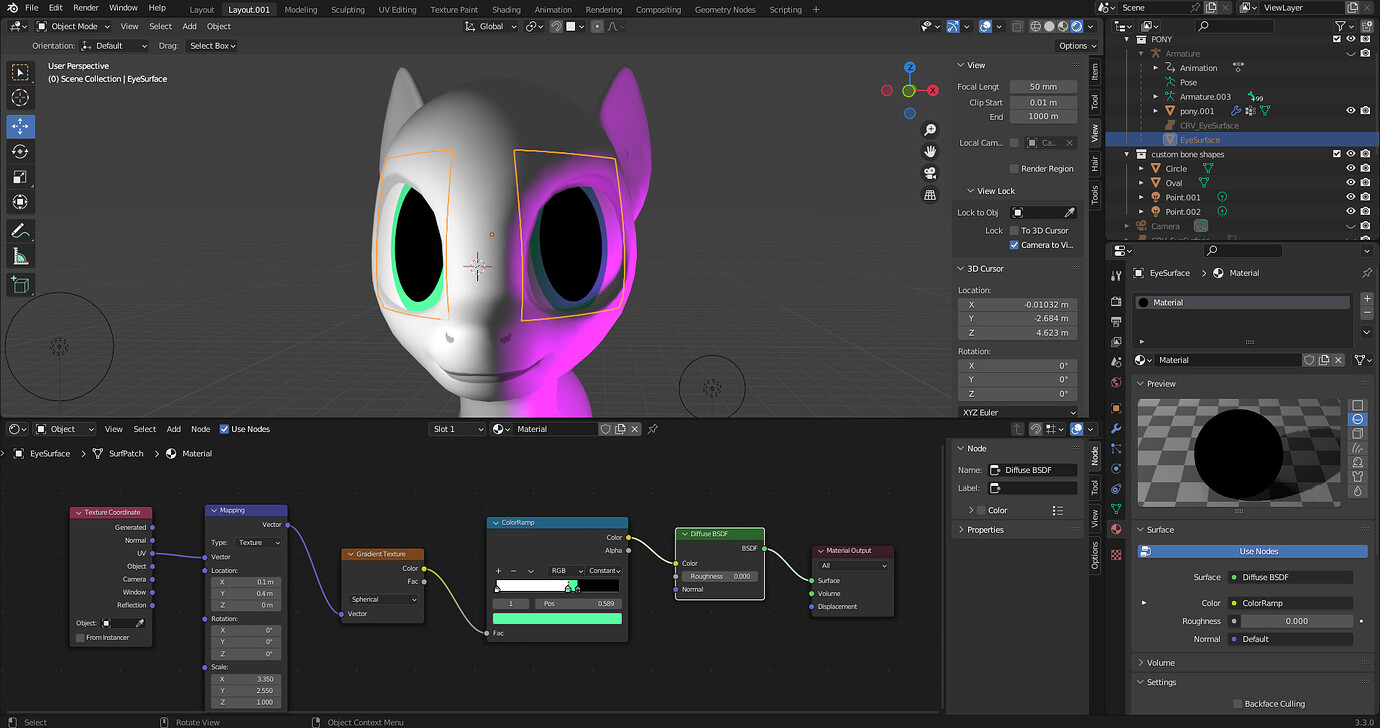The height and width of the screenshot is (728, 1380).
Task: Select the Rotate tool
Action: [x=21, y=151]
